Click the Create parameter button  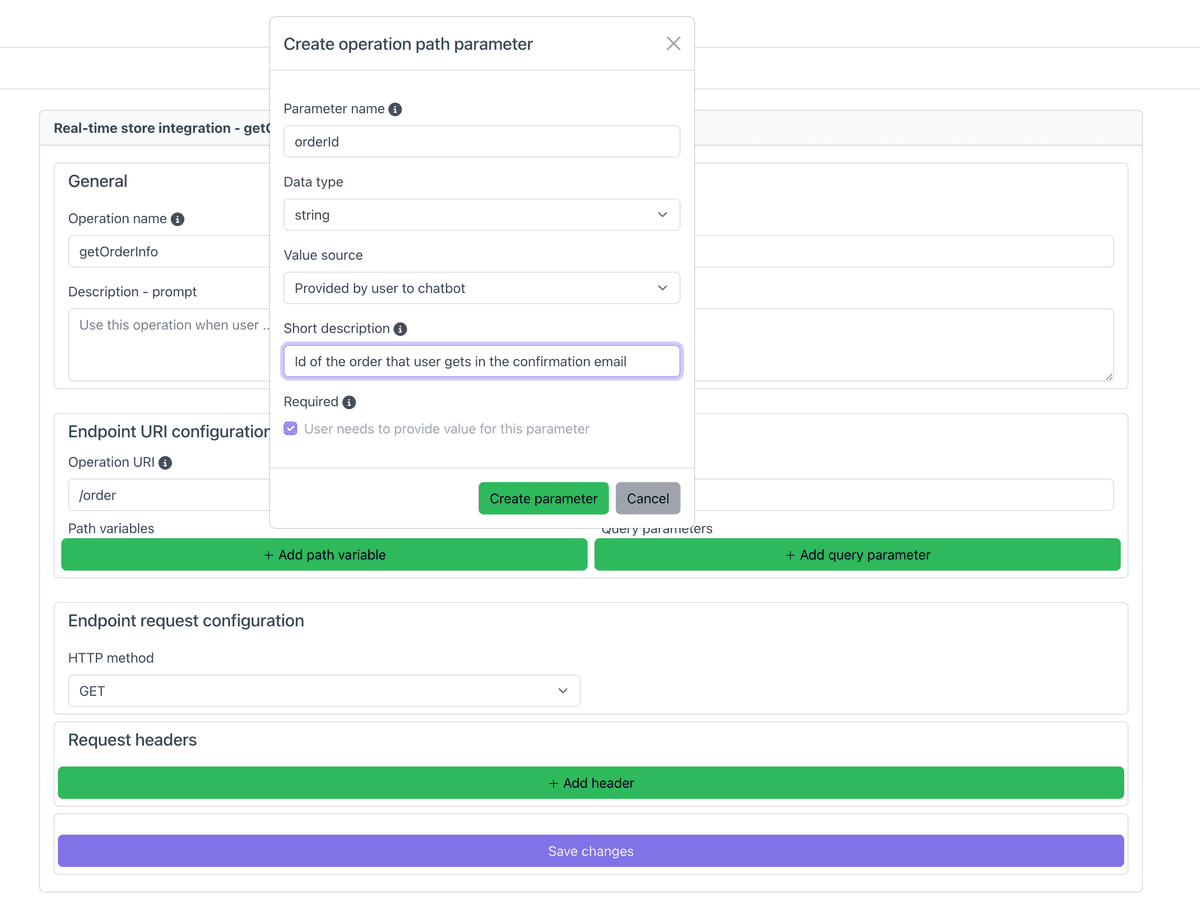point(543,498)
